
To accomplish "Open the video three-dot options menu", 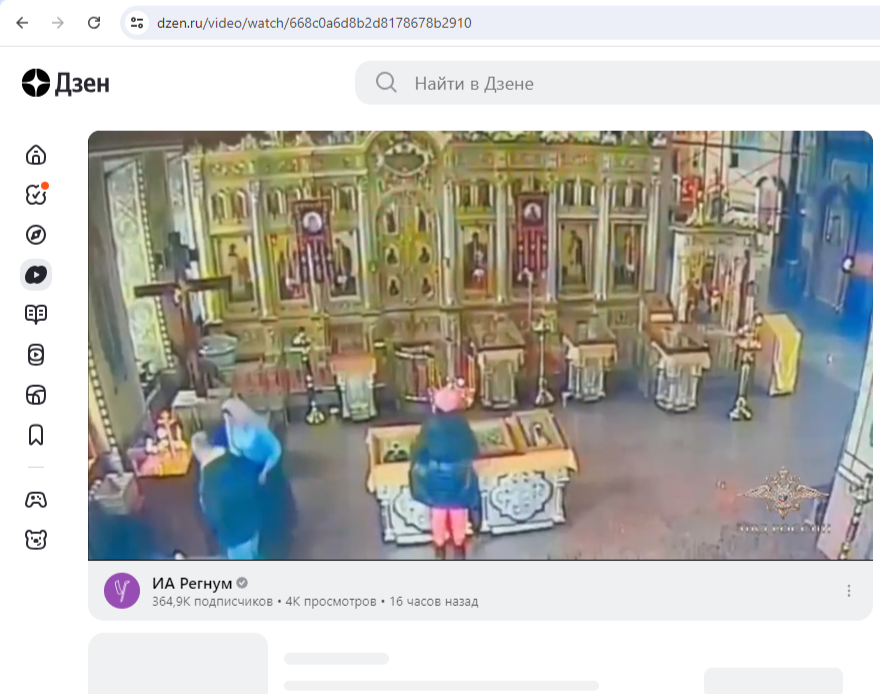I will coord(849,591).
